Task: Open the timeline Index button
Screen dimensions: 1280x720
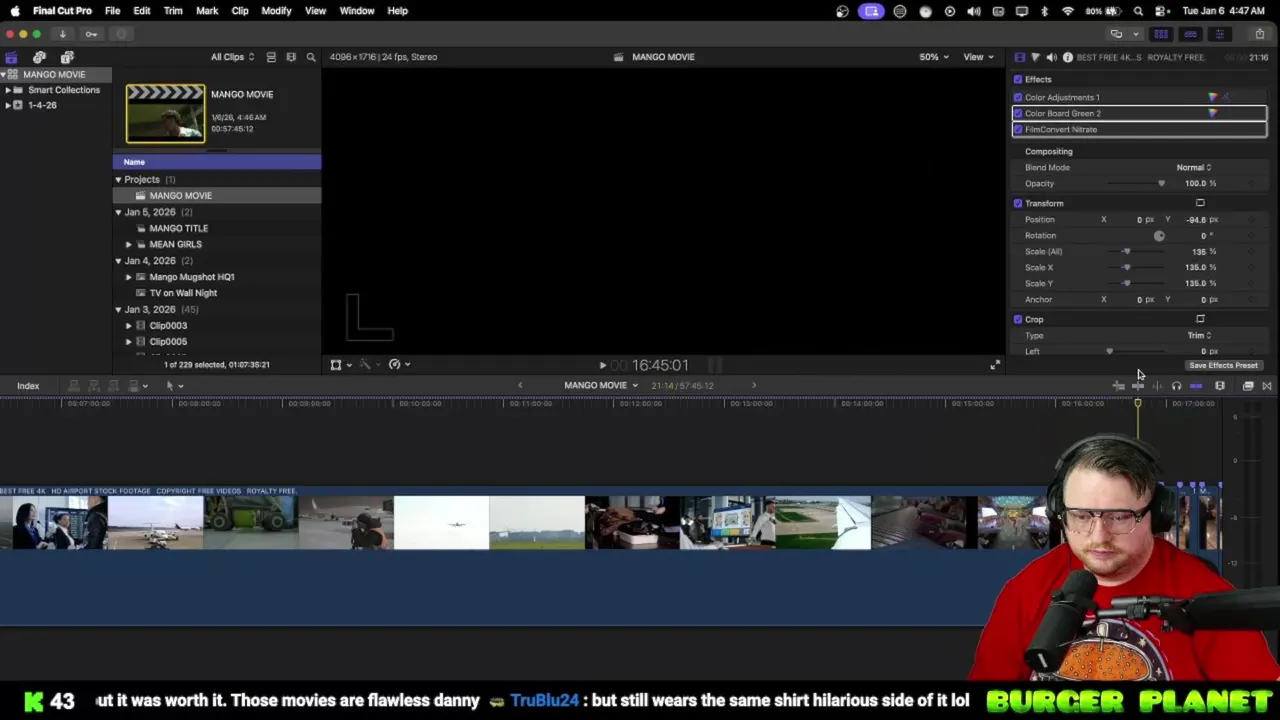Action: (28, 386)
